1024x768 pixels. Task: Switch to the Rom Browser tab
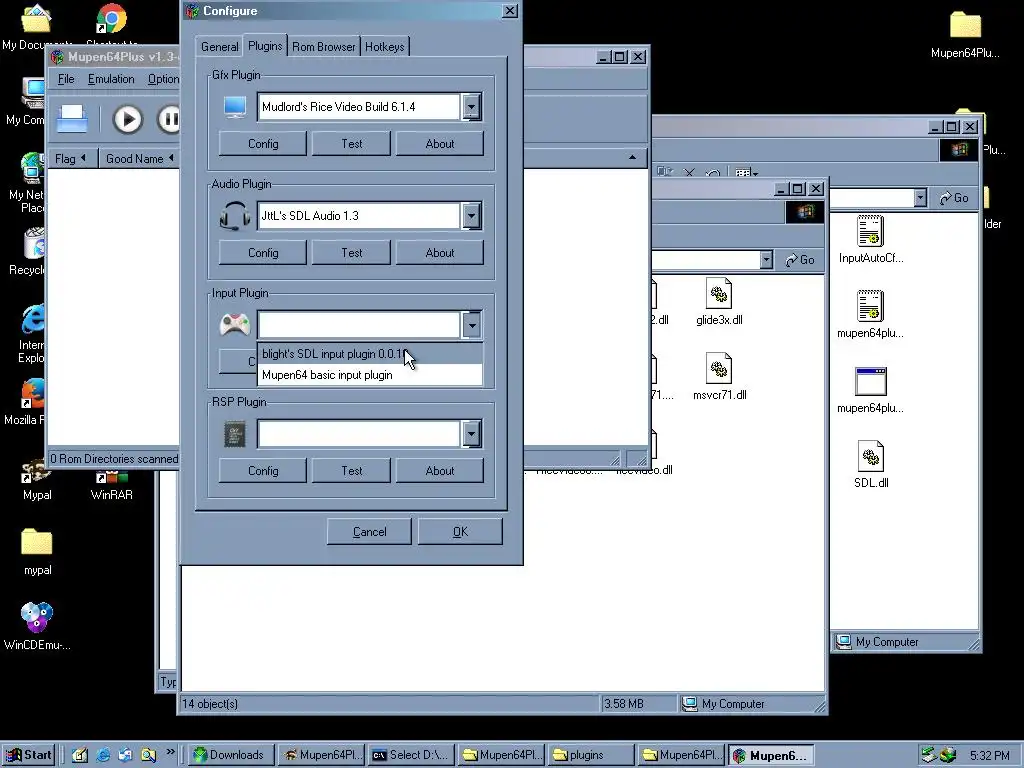pyautogui.click(x=324, y=47)
